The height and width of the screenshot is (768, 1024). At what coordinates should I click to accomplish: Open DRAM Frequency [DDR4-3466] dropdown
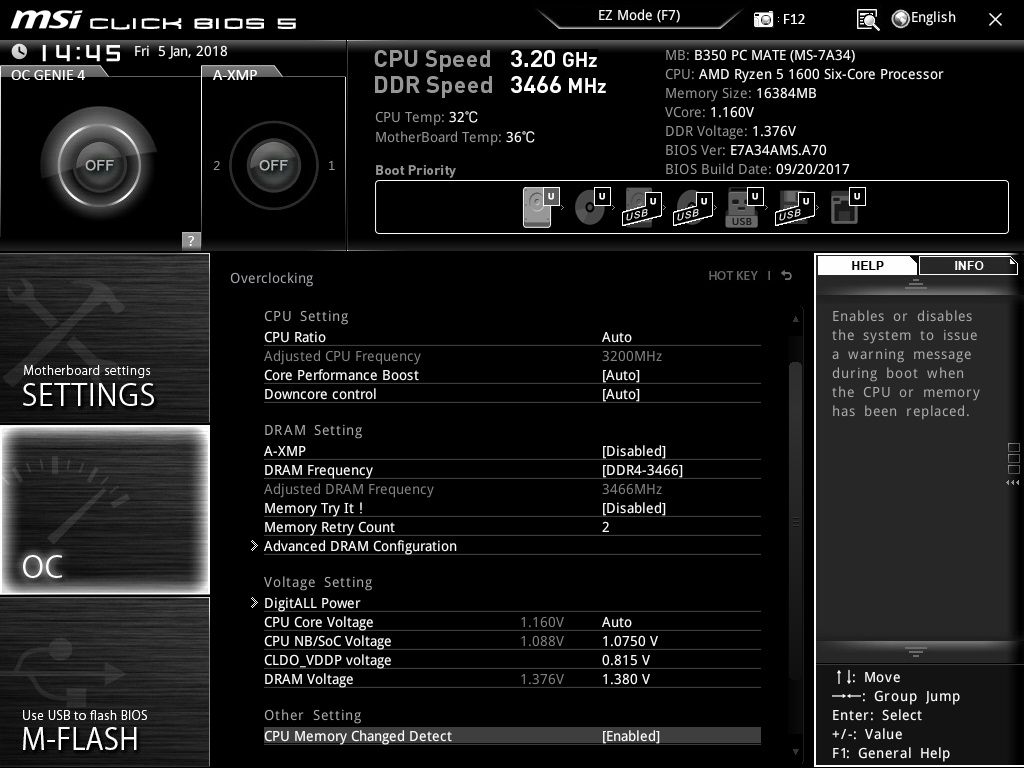[x=642, y=470]
